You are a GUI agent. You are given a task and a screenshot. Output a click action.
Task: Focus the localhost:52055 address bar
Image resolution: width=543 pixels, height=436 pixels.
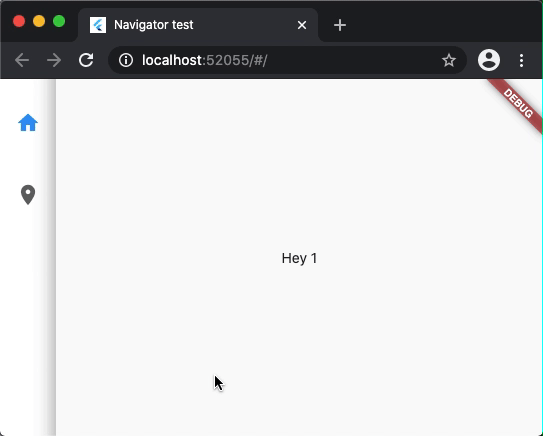(x=287, y=60)
